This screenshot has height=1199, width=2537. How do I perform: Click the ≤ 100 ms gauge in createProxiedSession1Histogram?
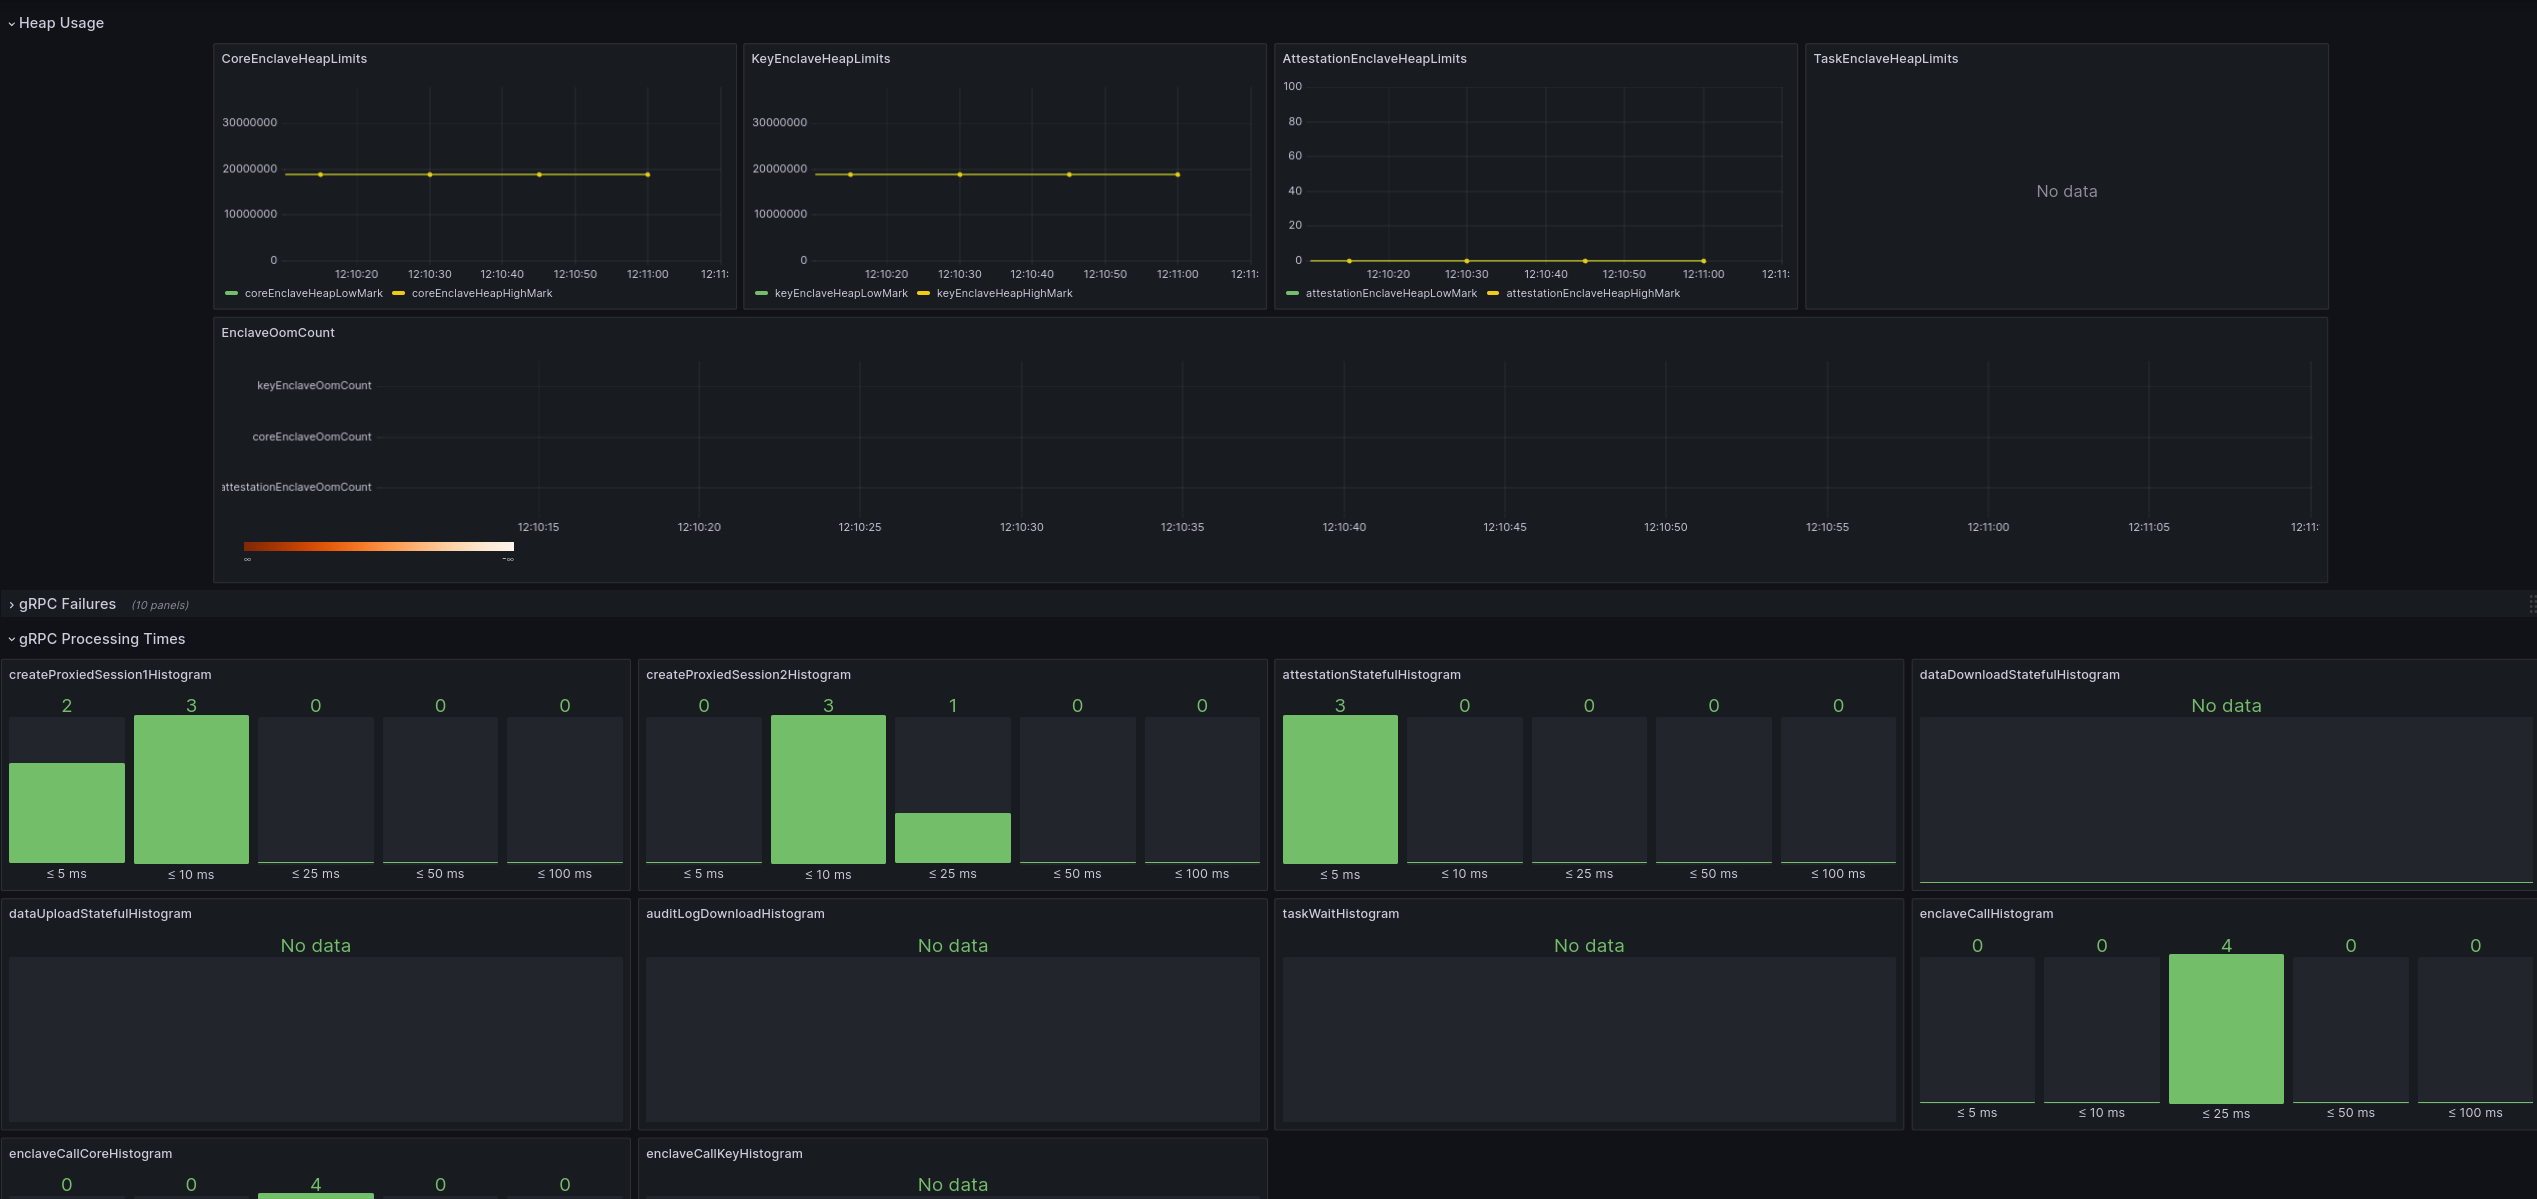[565, 790]
